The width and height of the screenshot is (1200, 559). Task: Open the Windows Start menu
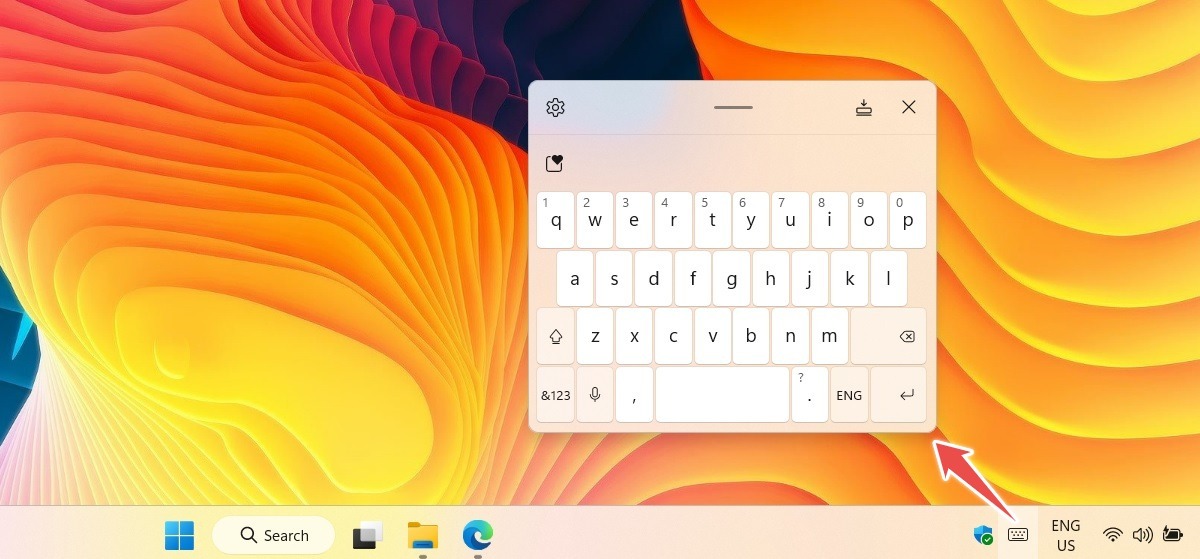click(180, 536)
